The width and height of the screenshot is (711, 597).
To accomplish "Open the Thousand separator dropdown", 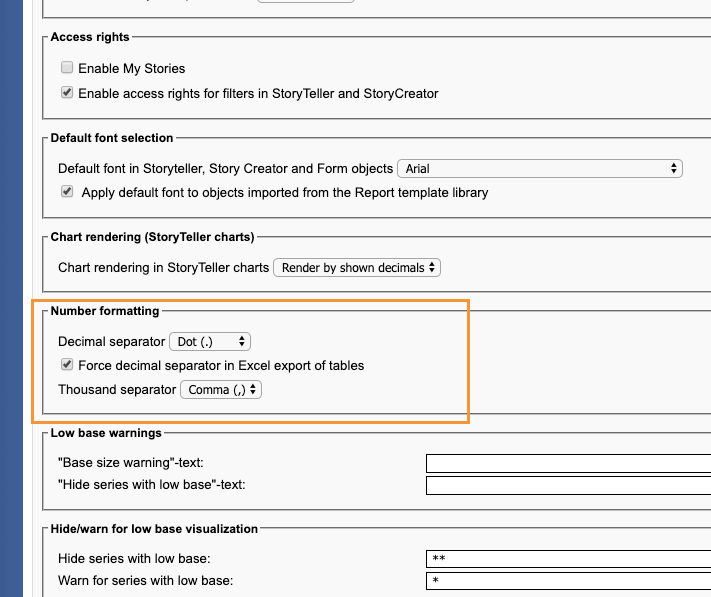I will [x=221, y=389].
